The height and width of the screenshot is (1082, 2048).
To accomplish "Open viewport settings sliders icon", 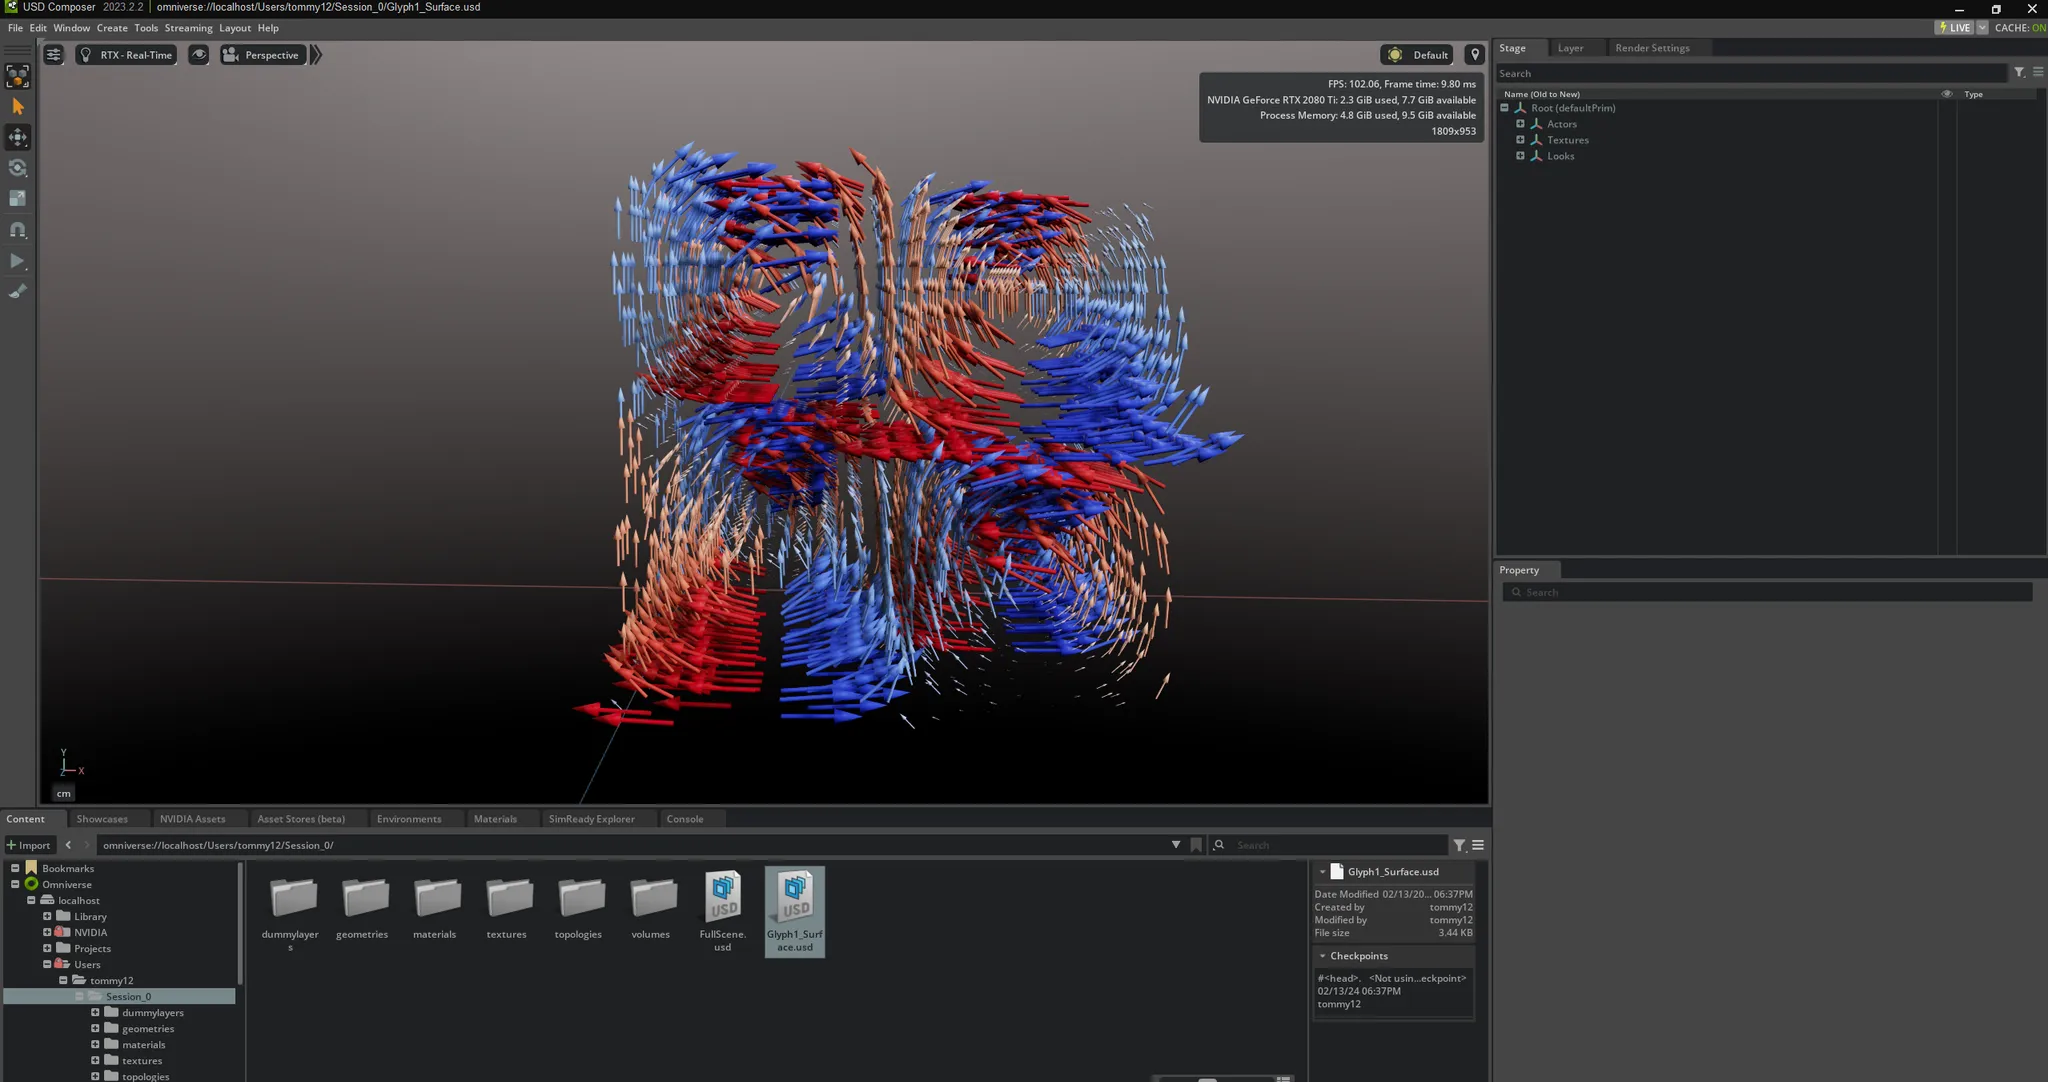I will 54,55.
